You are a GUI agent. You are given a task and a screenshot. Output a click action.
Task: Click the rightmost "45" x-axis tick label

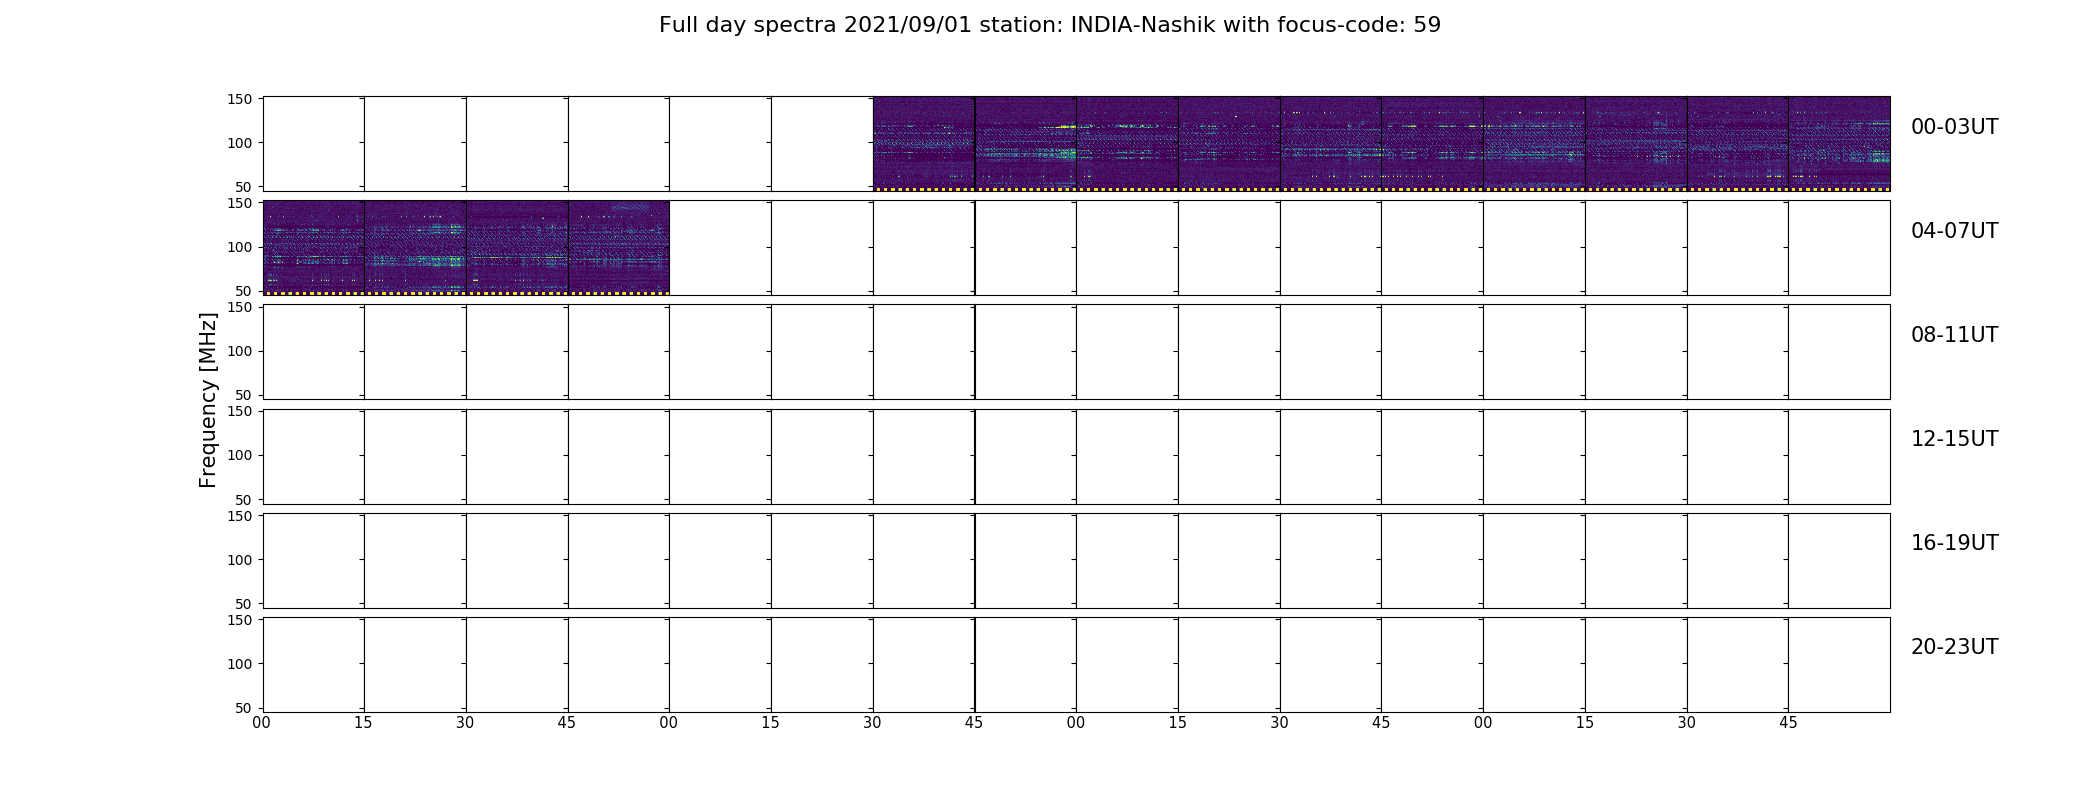click(1788, 723)
